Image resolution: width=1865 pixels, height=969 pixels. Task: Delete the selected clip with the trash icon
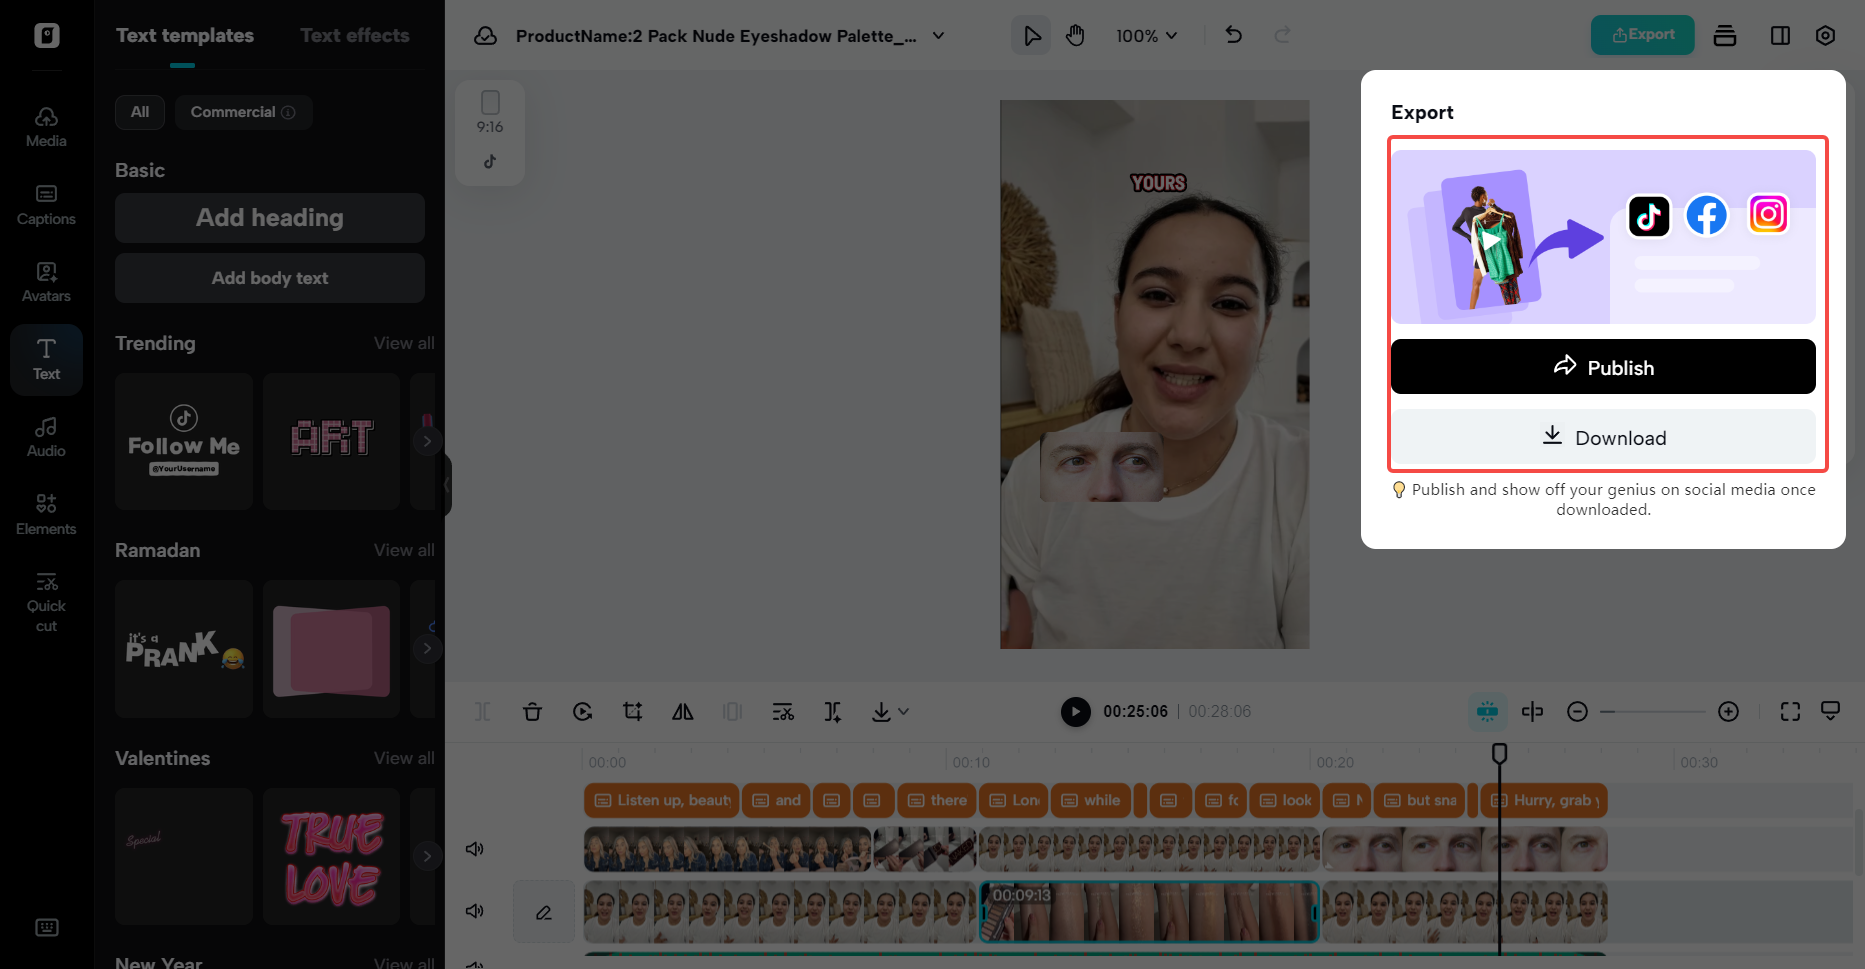532,711
